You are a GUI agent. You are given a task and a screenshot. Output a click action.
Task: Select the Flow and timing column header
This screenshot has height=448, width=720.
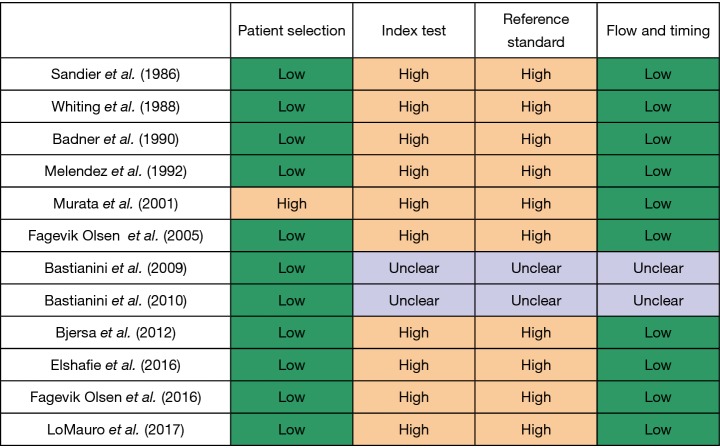(658, 31)
